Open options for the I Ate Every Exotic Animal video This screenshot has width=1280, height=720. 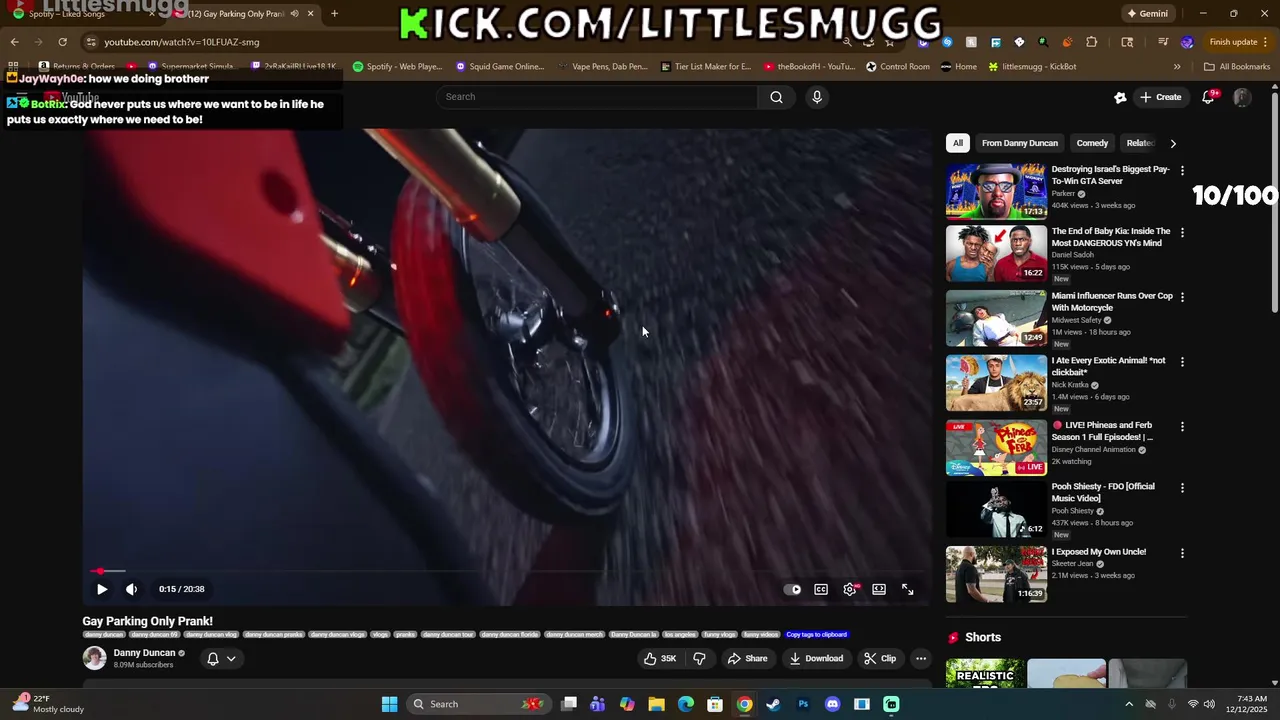(1182, 362)
